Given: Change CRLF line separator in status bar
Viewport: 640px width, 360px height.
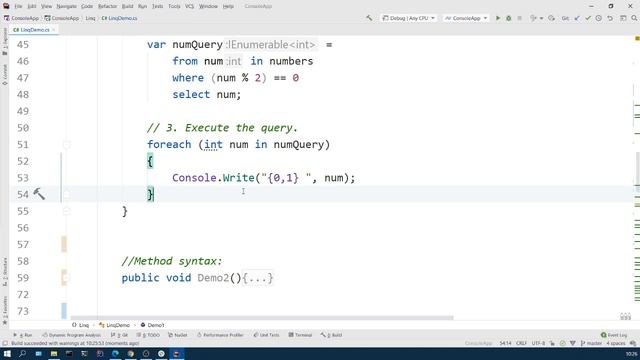Looking at the screenshot, I should pyautogui.click(x=521, y=343).
